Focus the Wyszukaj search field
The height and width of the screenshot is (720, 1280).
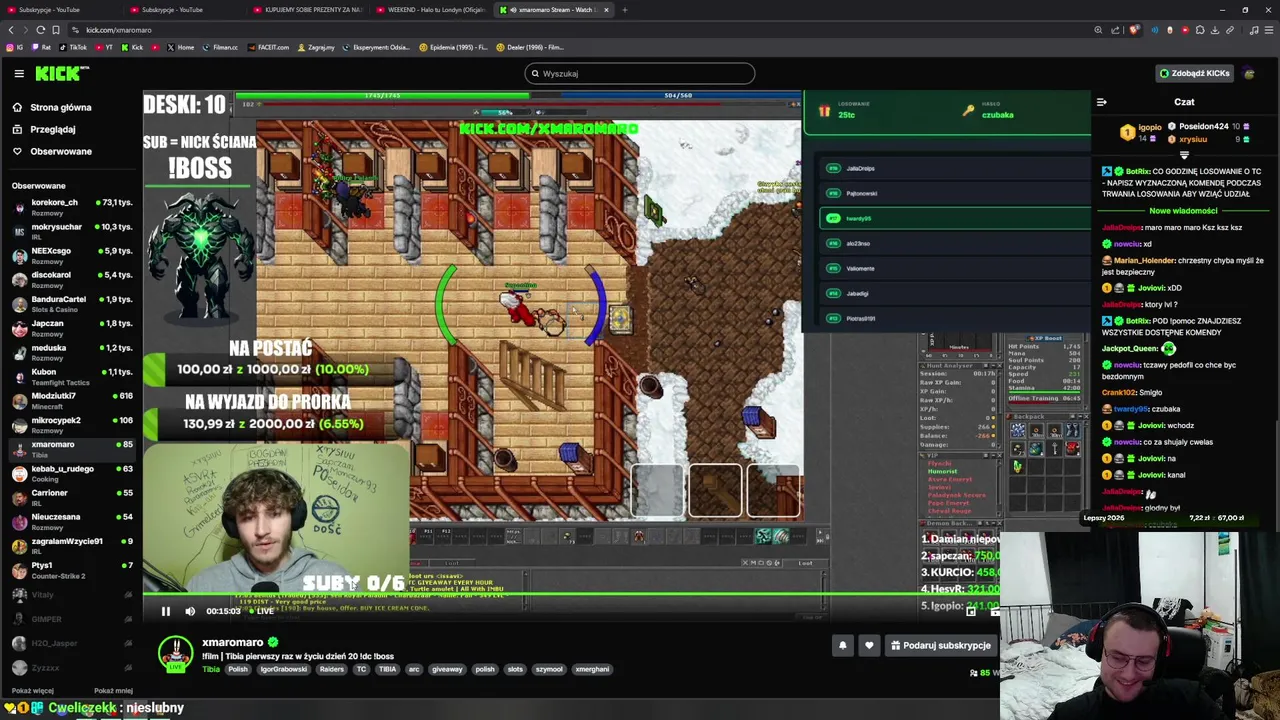coord(640,73)
